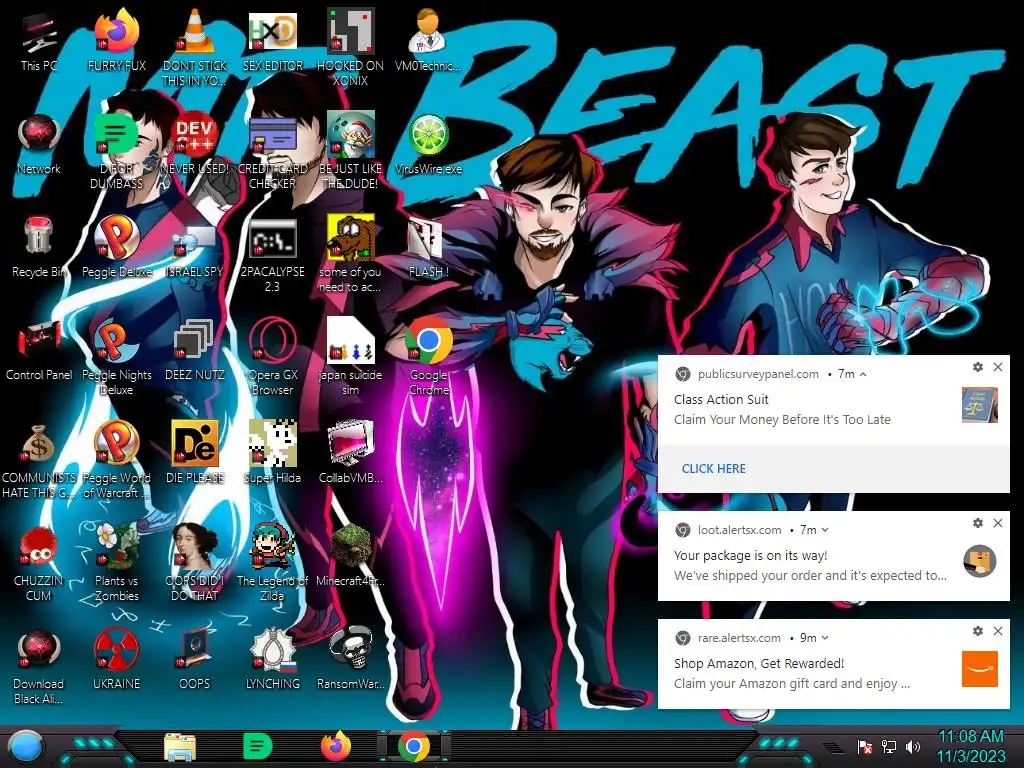Dismiss the Your package notification

coord(998,522)
